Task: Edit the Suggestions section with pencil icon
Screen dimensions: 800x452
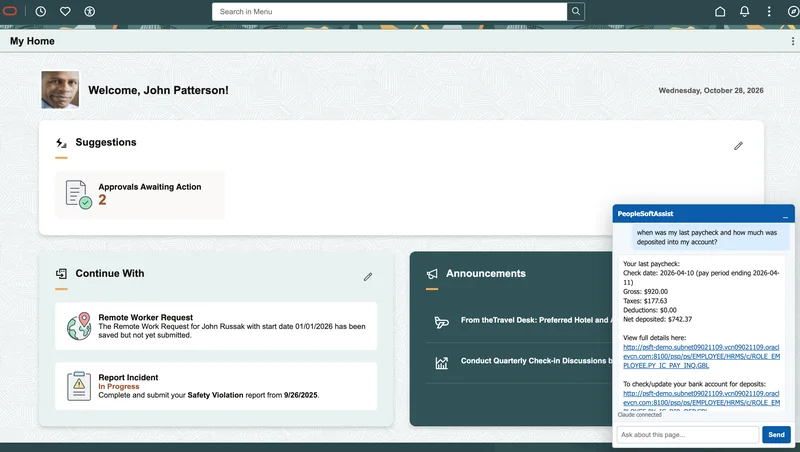Action: [738, 146]
